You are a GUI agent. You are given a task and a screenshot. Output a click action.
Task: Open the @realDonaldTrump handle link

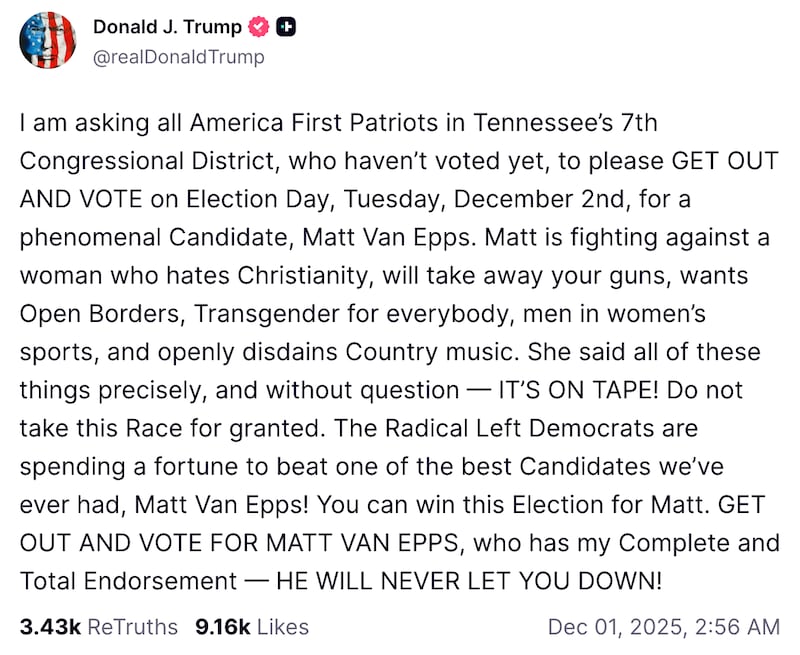(x=178, y=57)
